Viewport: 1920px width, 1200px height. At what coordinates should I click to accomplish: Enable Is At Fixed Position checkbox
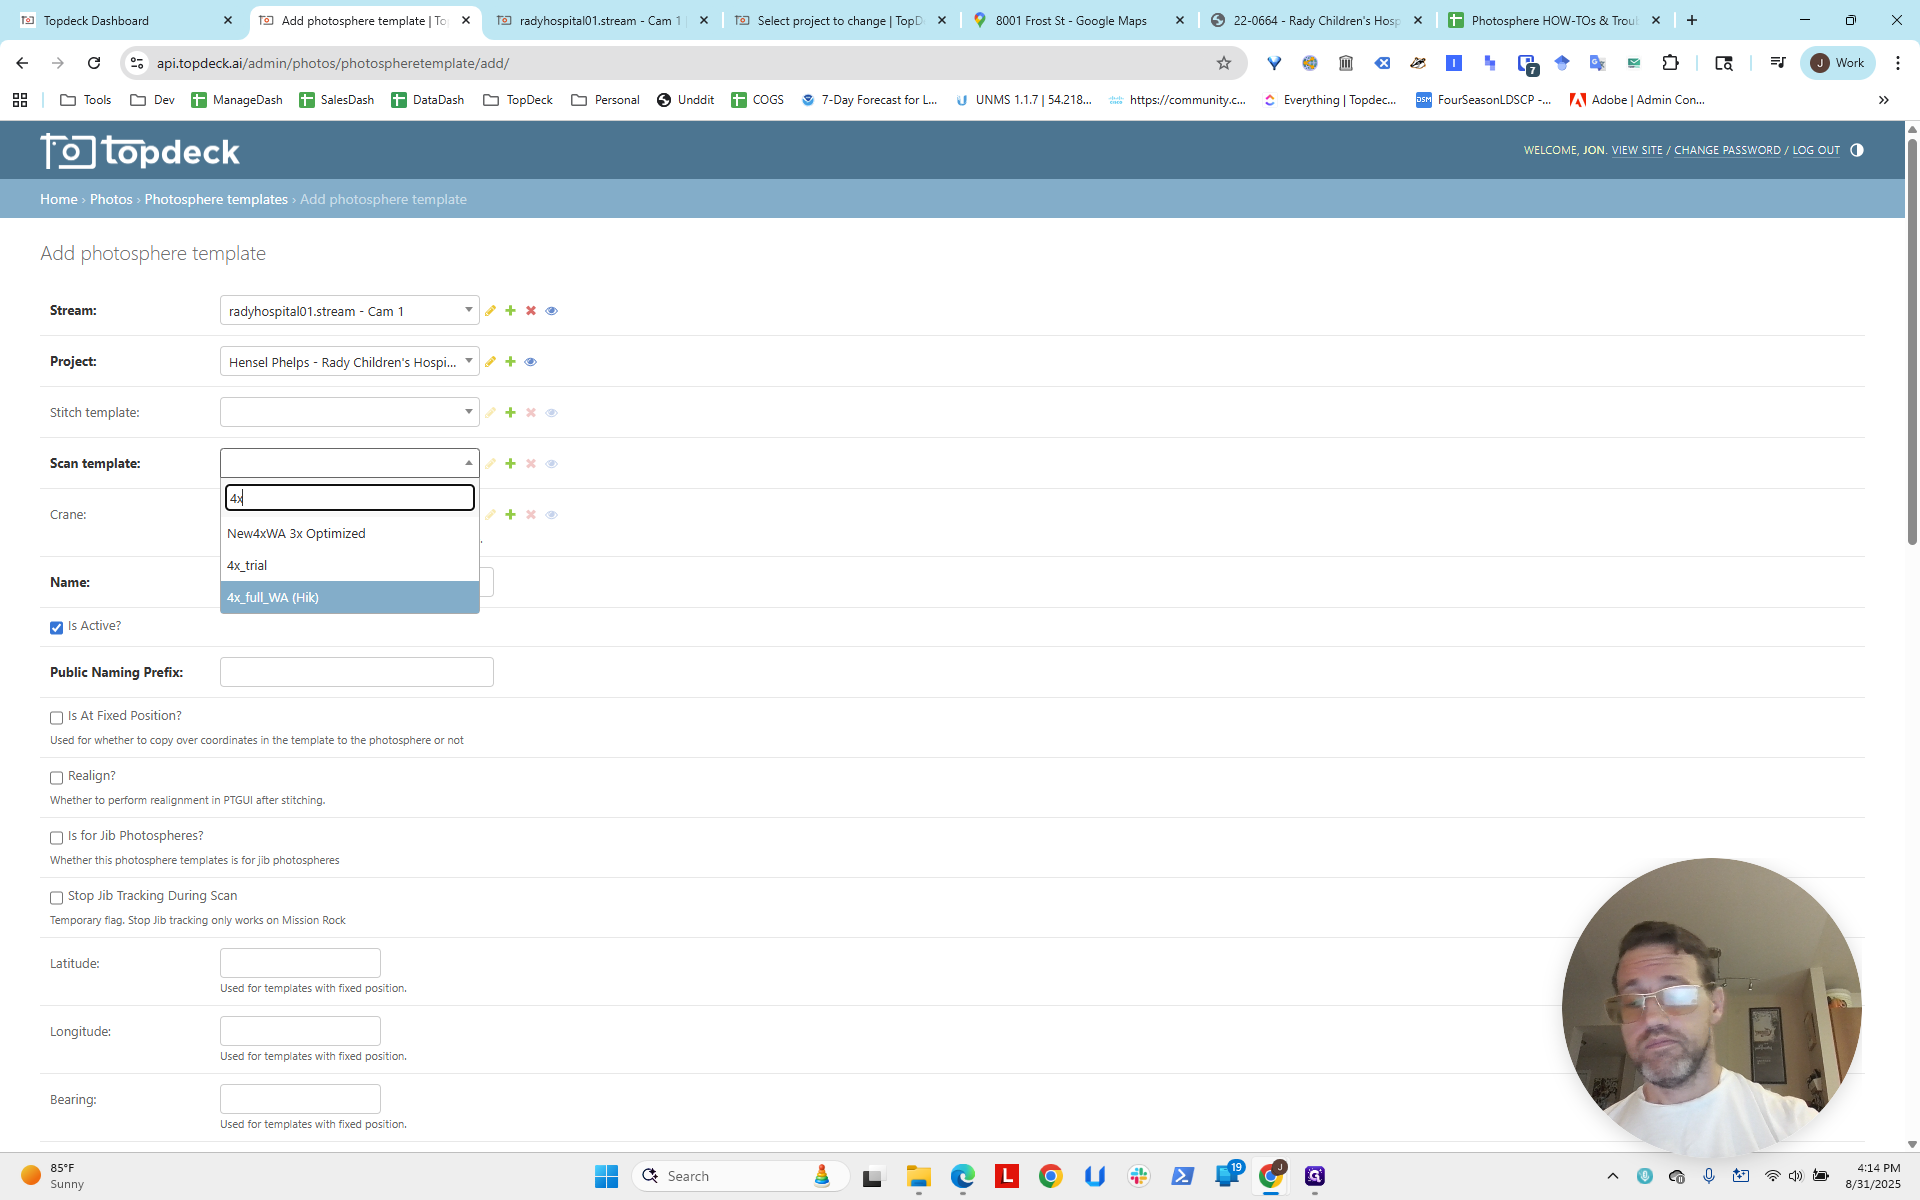[x=56, y=718]
